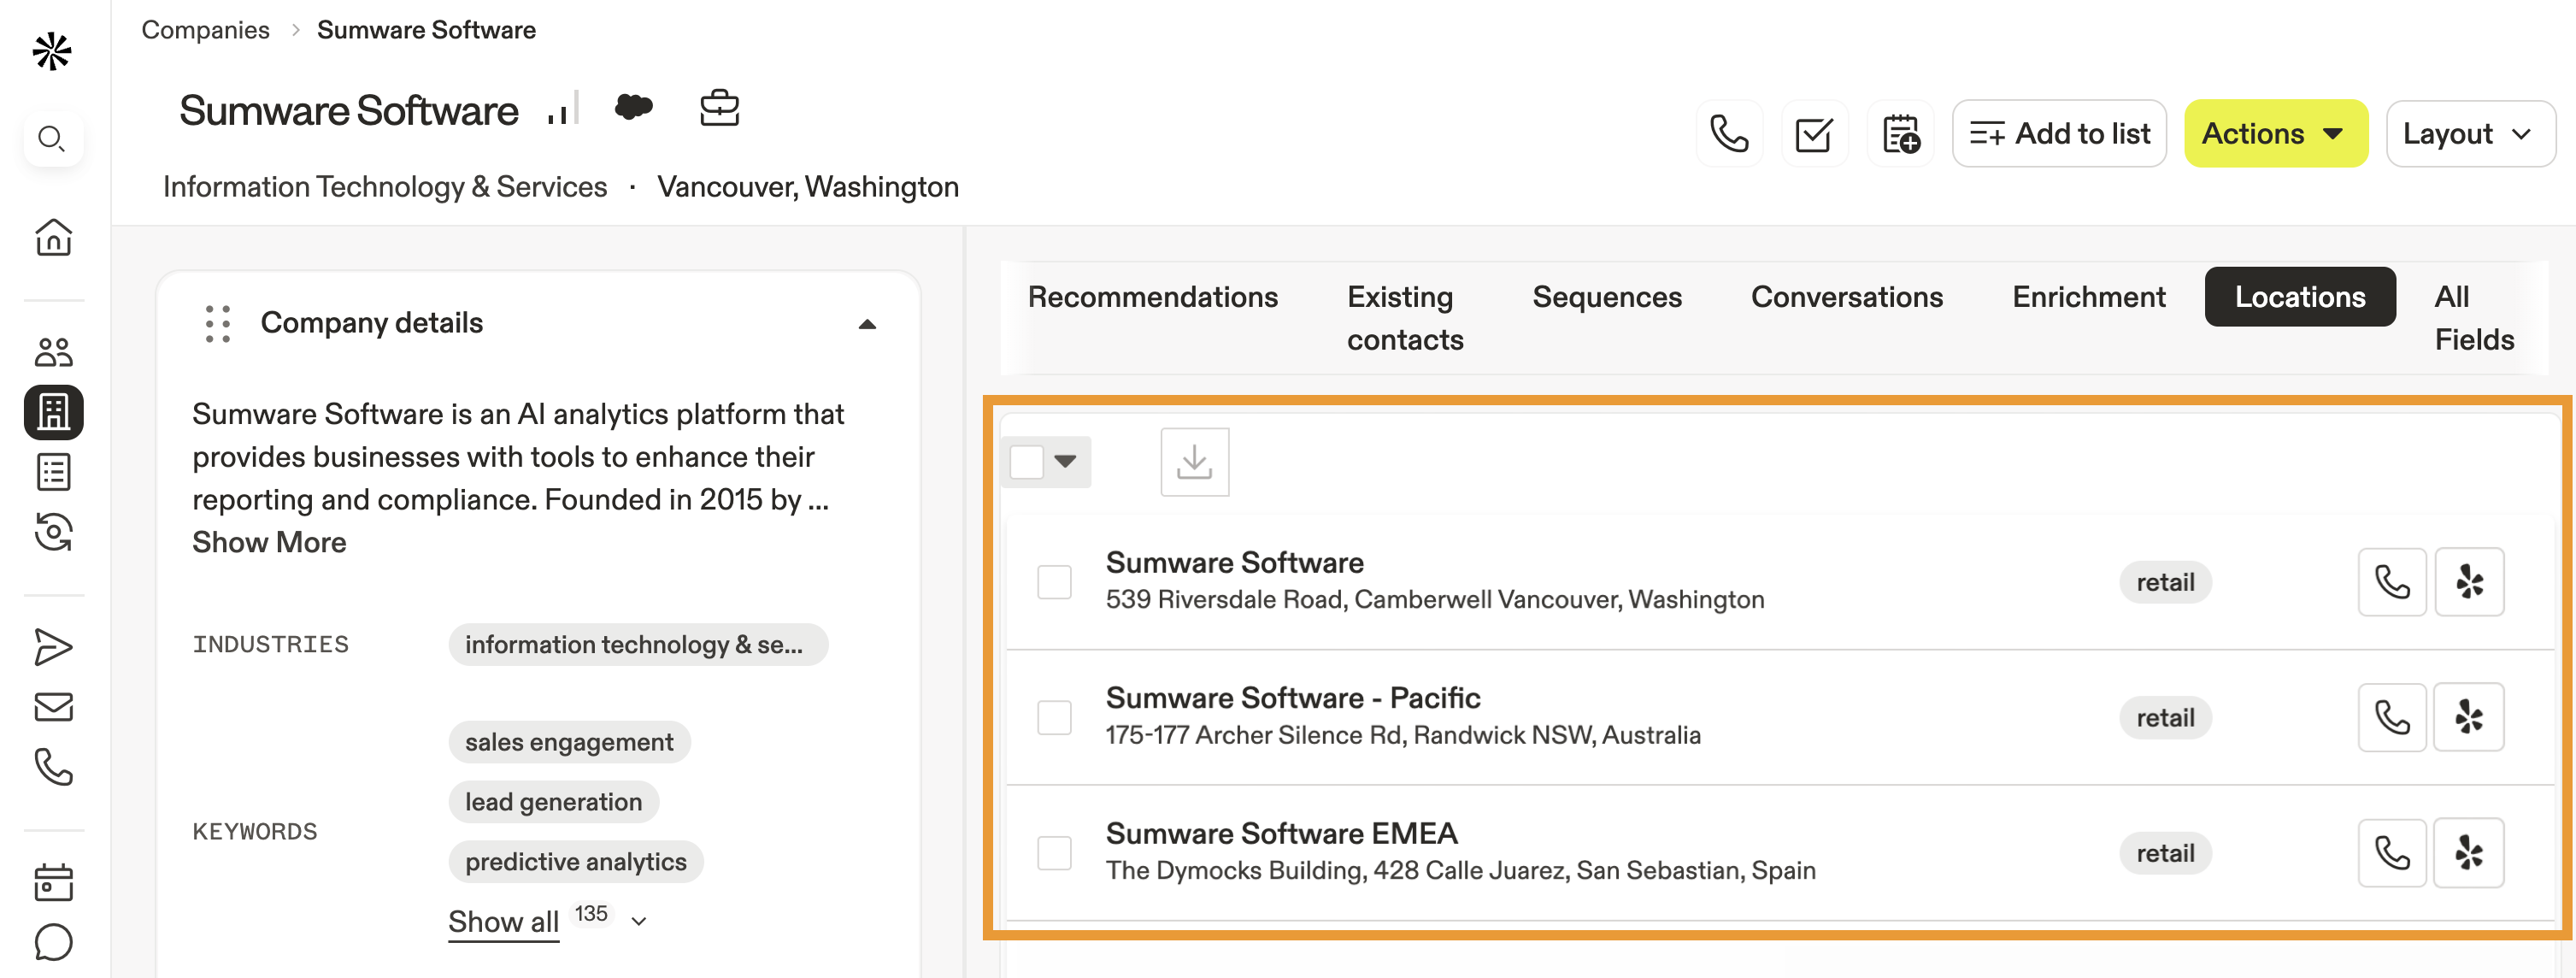Image resolution: width=2576 pixels, height=978 pixels.
Task: Click the Add to list button
Action: [x=2059, y=134]
